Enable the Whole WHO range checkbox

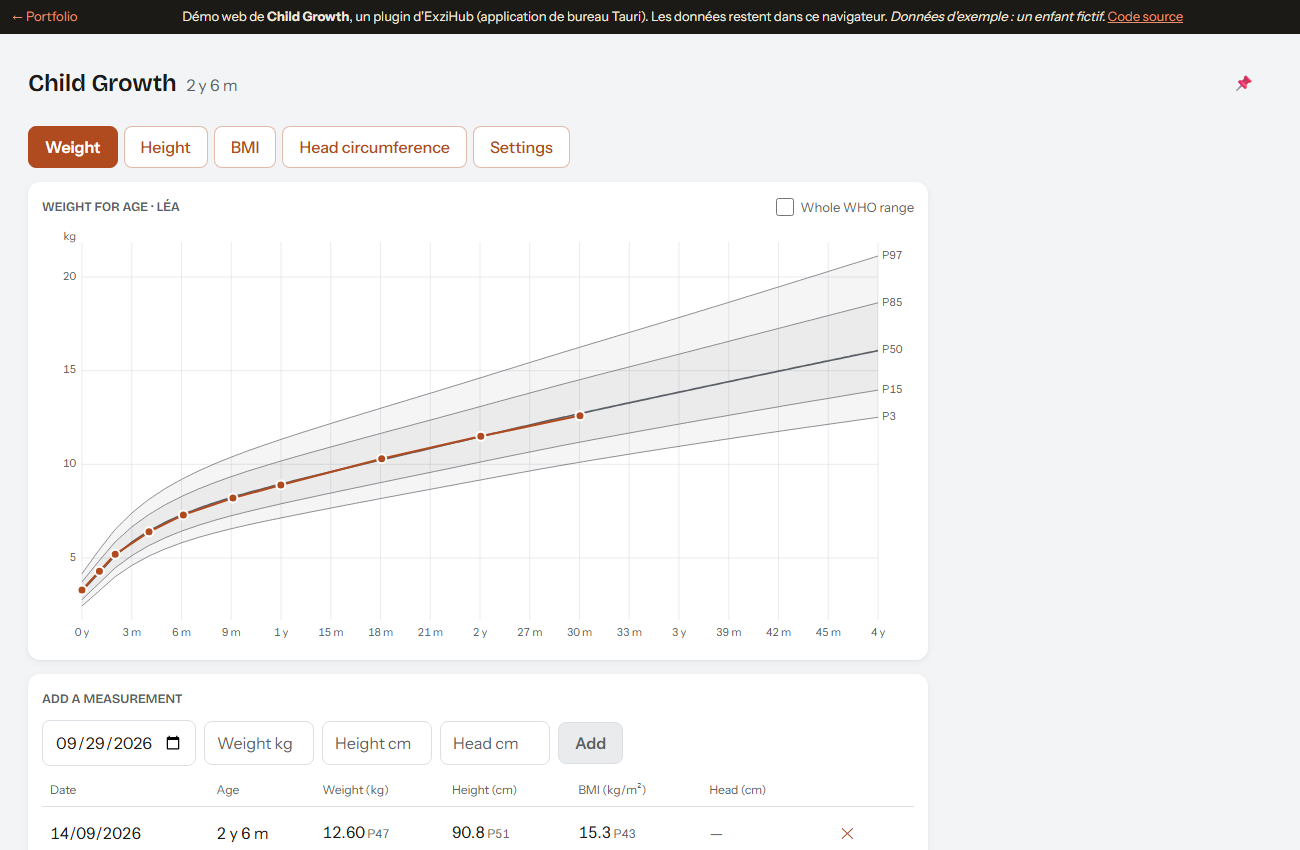pos(785,207)
